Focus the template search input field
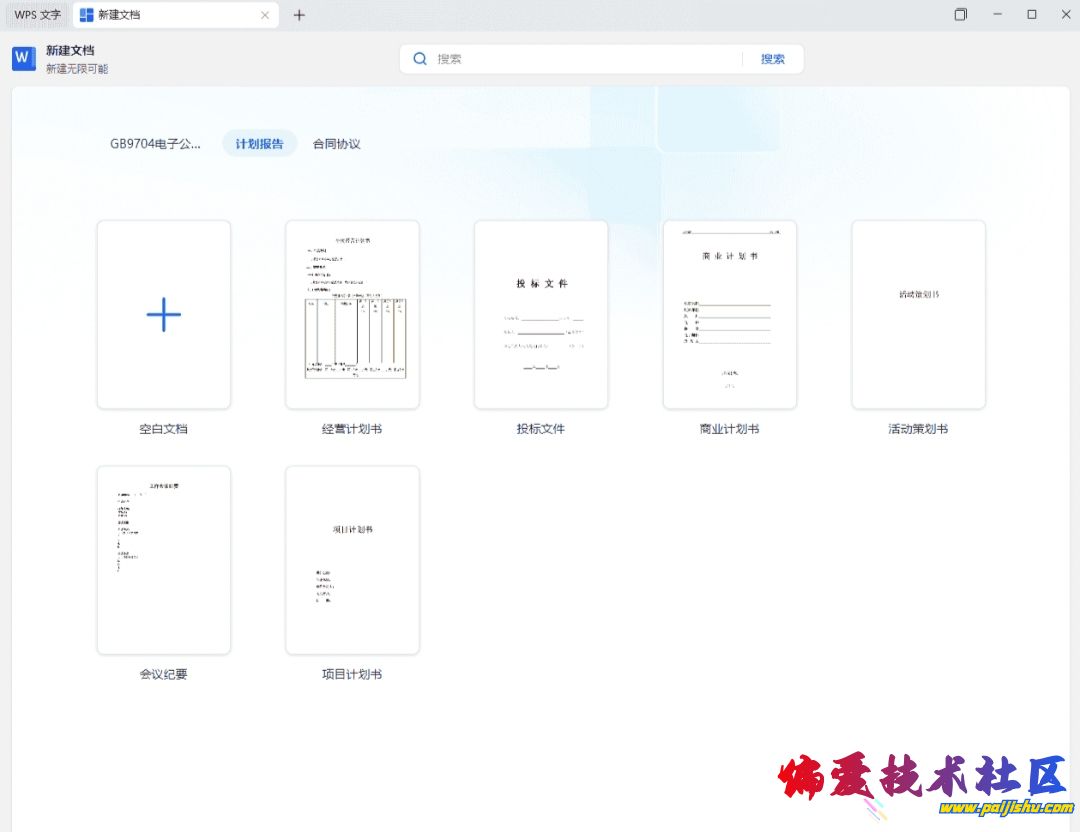This screenshot has width=1080, height=832. 585,59
